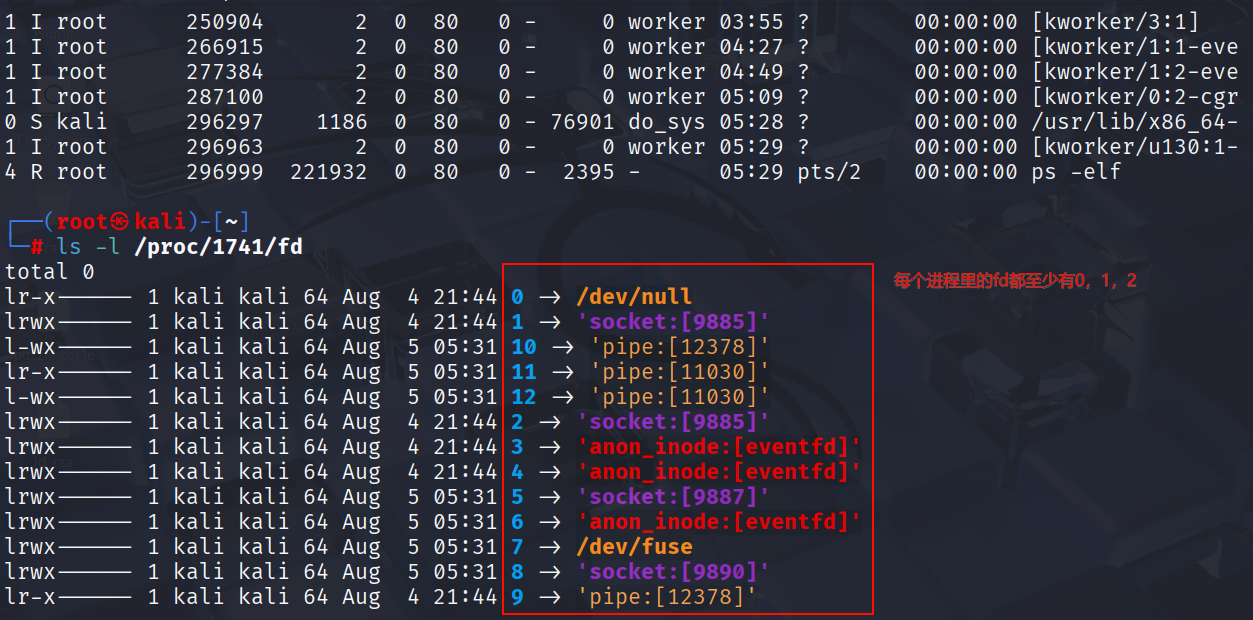Click the pipe:[12378] entry for fd 9

tap(667, 597)
